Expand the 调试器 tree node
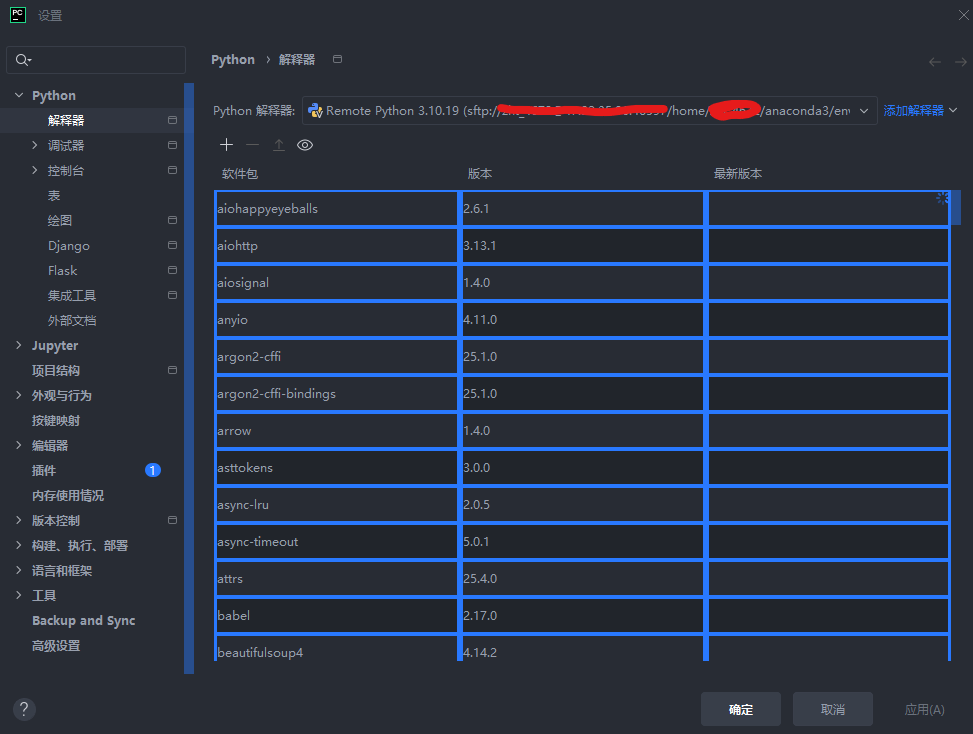This screenshot has height=734, width=973. pos(35,145)
